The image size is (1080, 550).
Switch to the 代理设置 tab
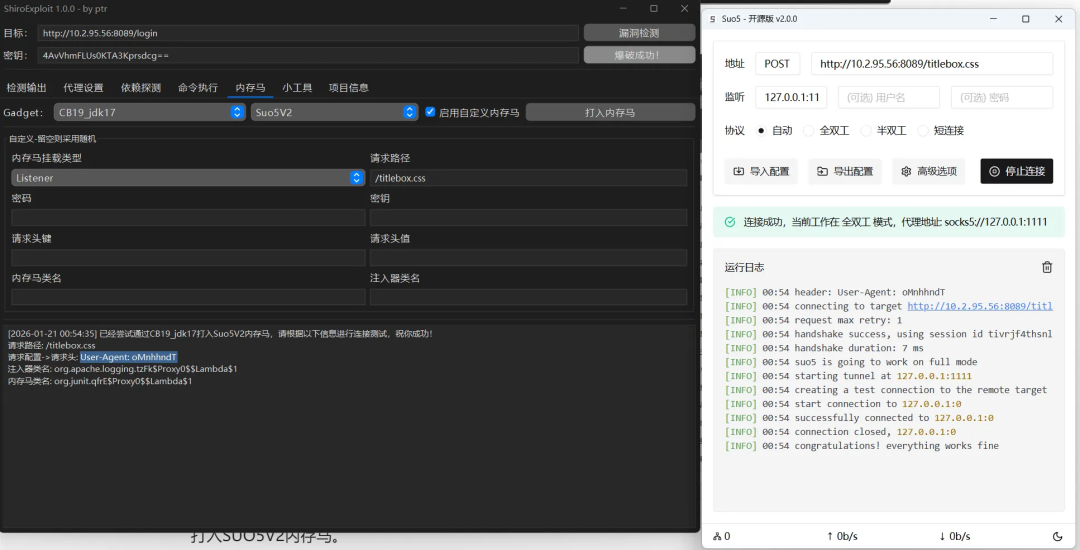point(83,87)
